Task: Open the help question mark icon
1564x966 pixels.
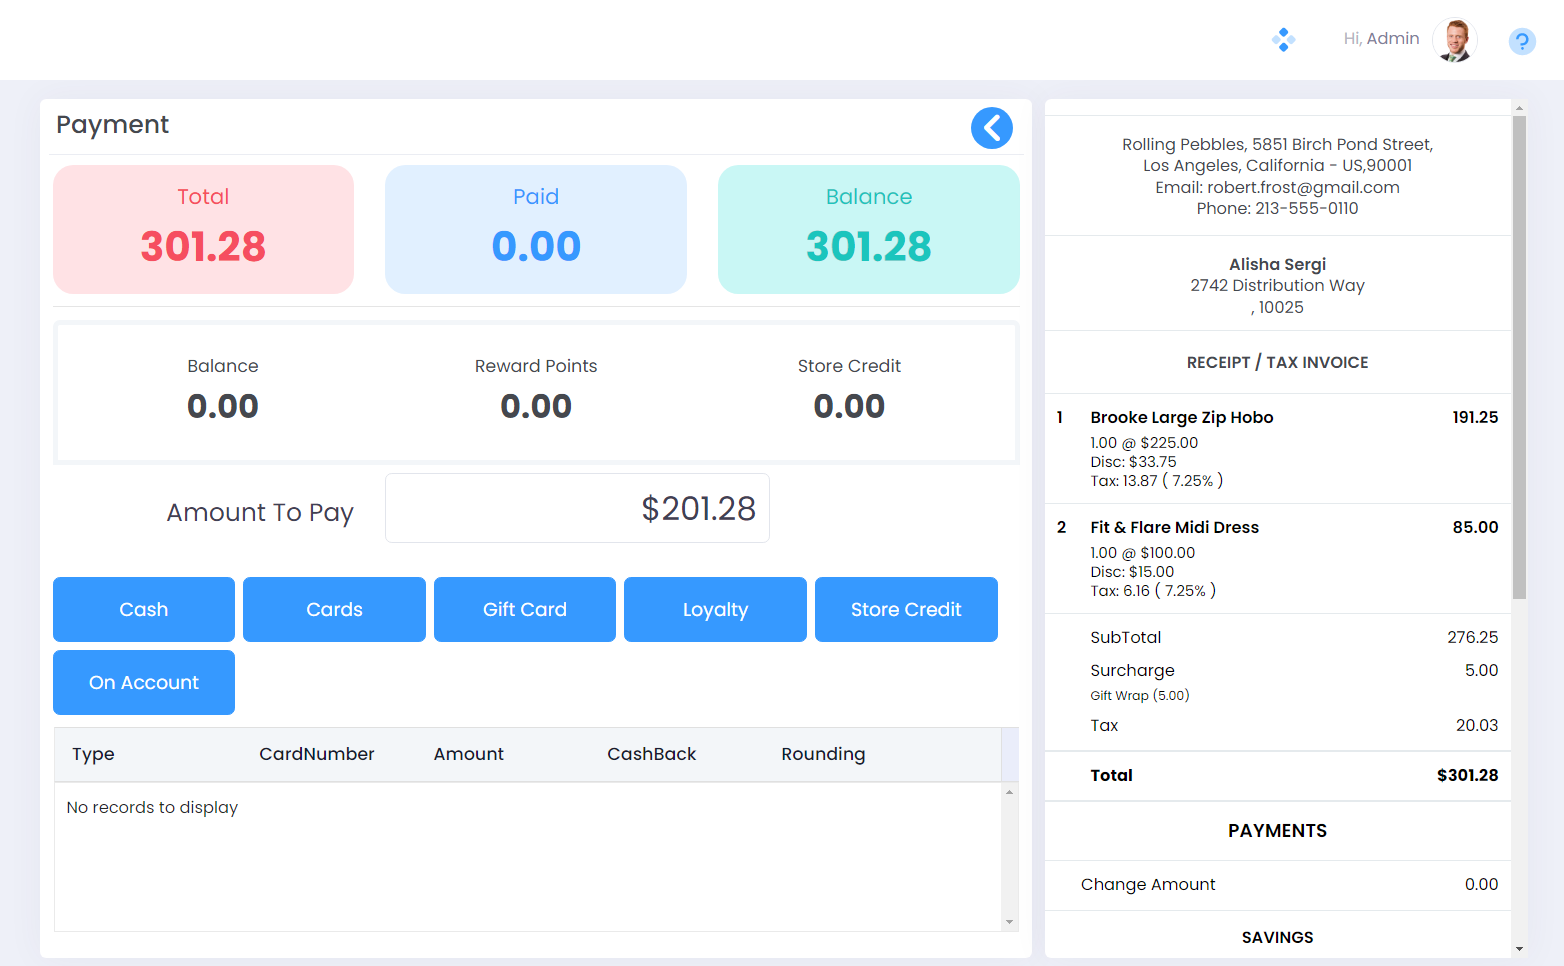Action: point(1521,41)
